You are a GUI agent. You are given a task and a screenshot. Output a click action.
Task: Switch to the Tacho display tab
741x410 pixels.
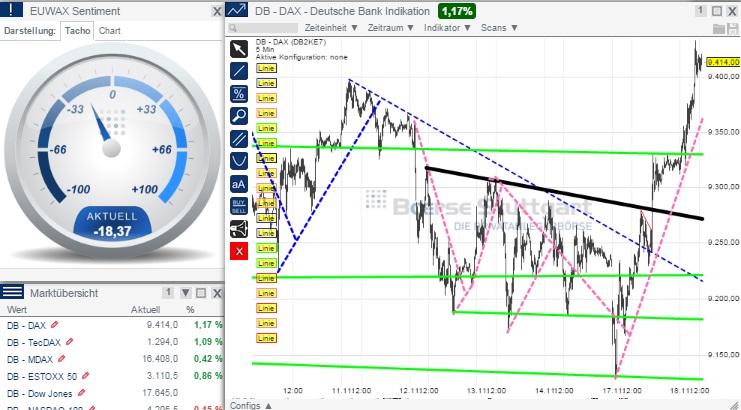[x=77, y=31]
